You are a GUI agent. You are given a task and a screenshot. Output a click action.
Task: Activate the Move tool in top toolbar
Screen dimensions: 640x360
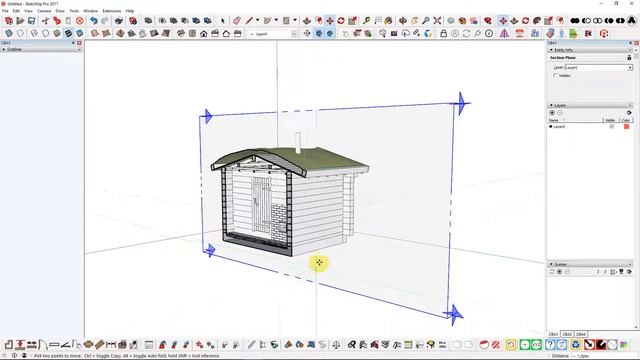coord(330,20)
